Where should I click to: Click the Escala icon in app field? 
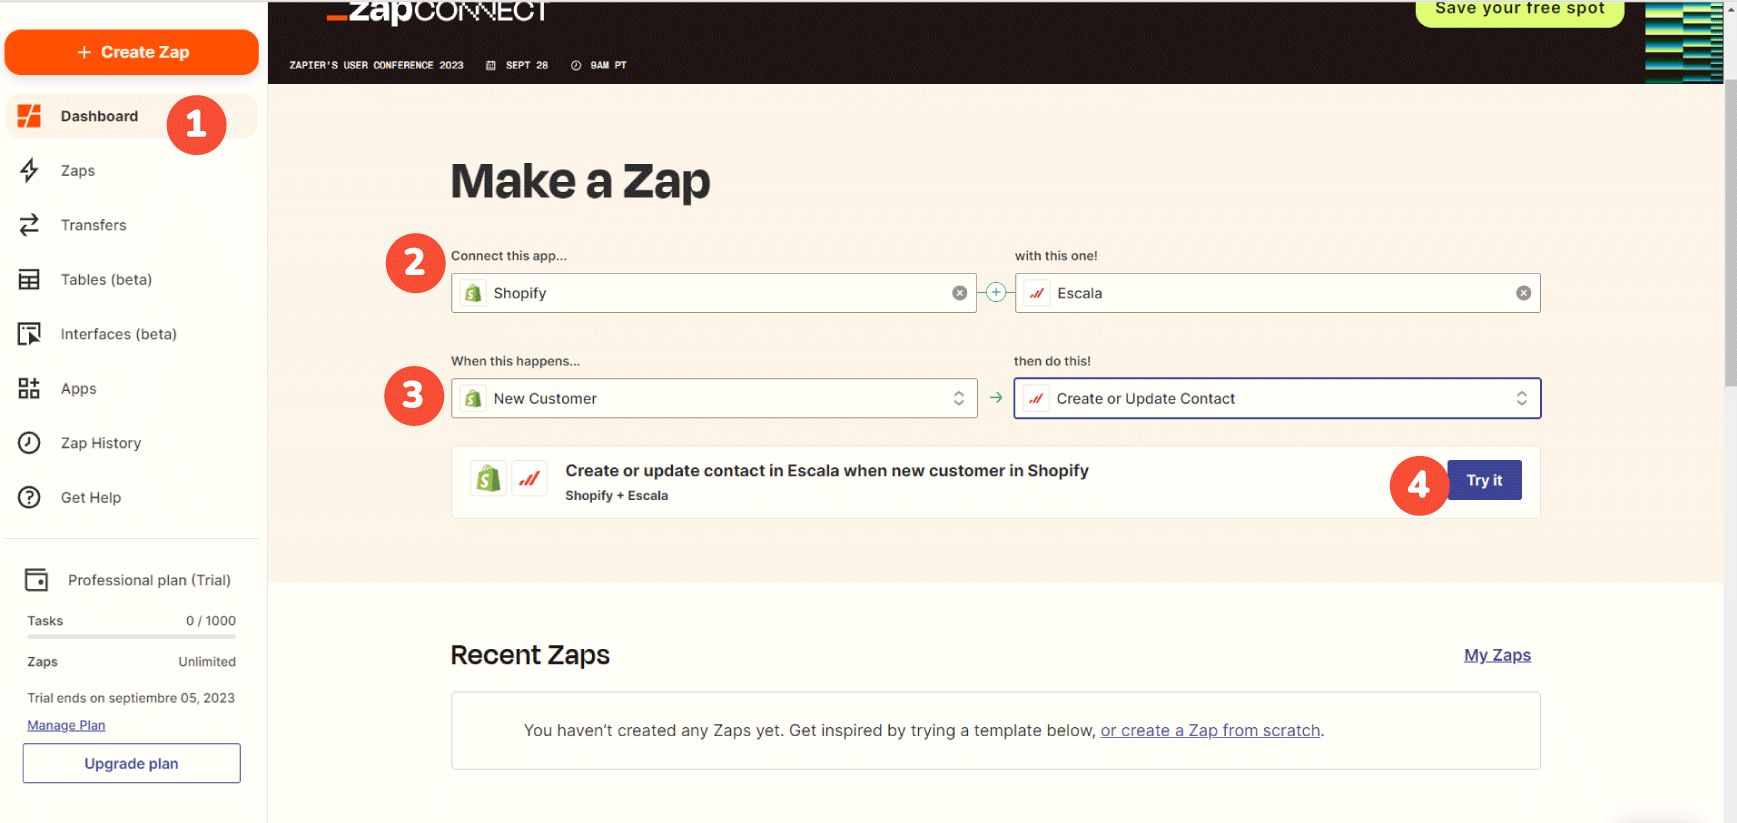(1037, 293)
